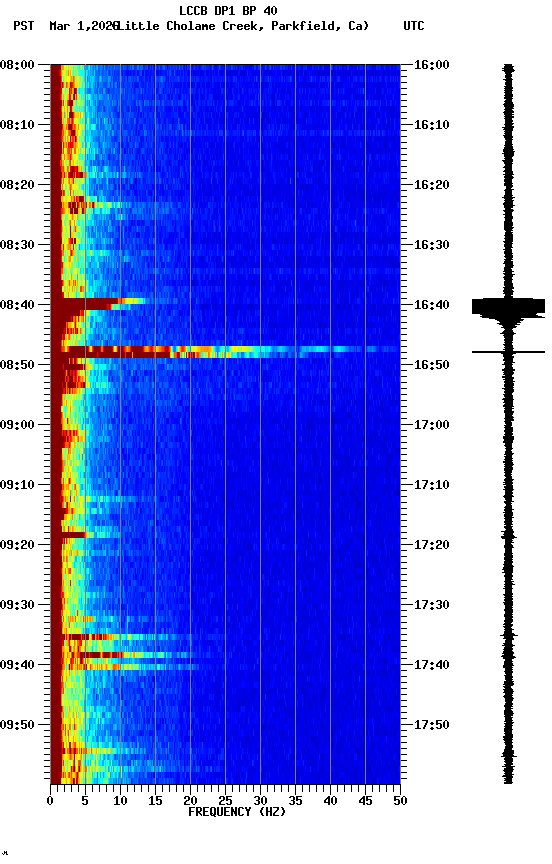Click the 16:20 UTC time label
The width and height of the screenshot is (552, 864).
(432, 185)
